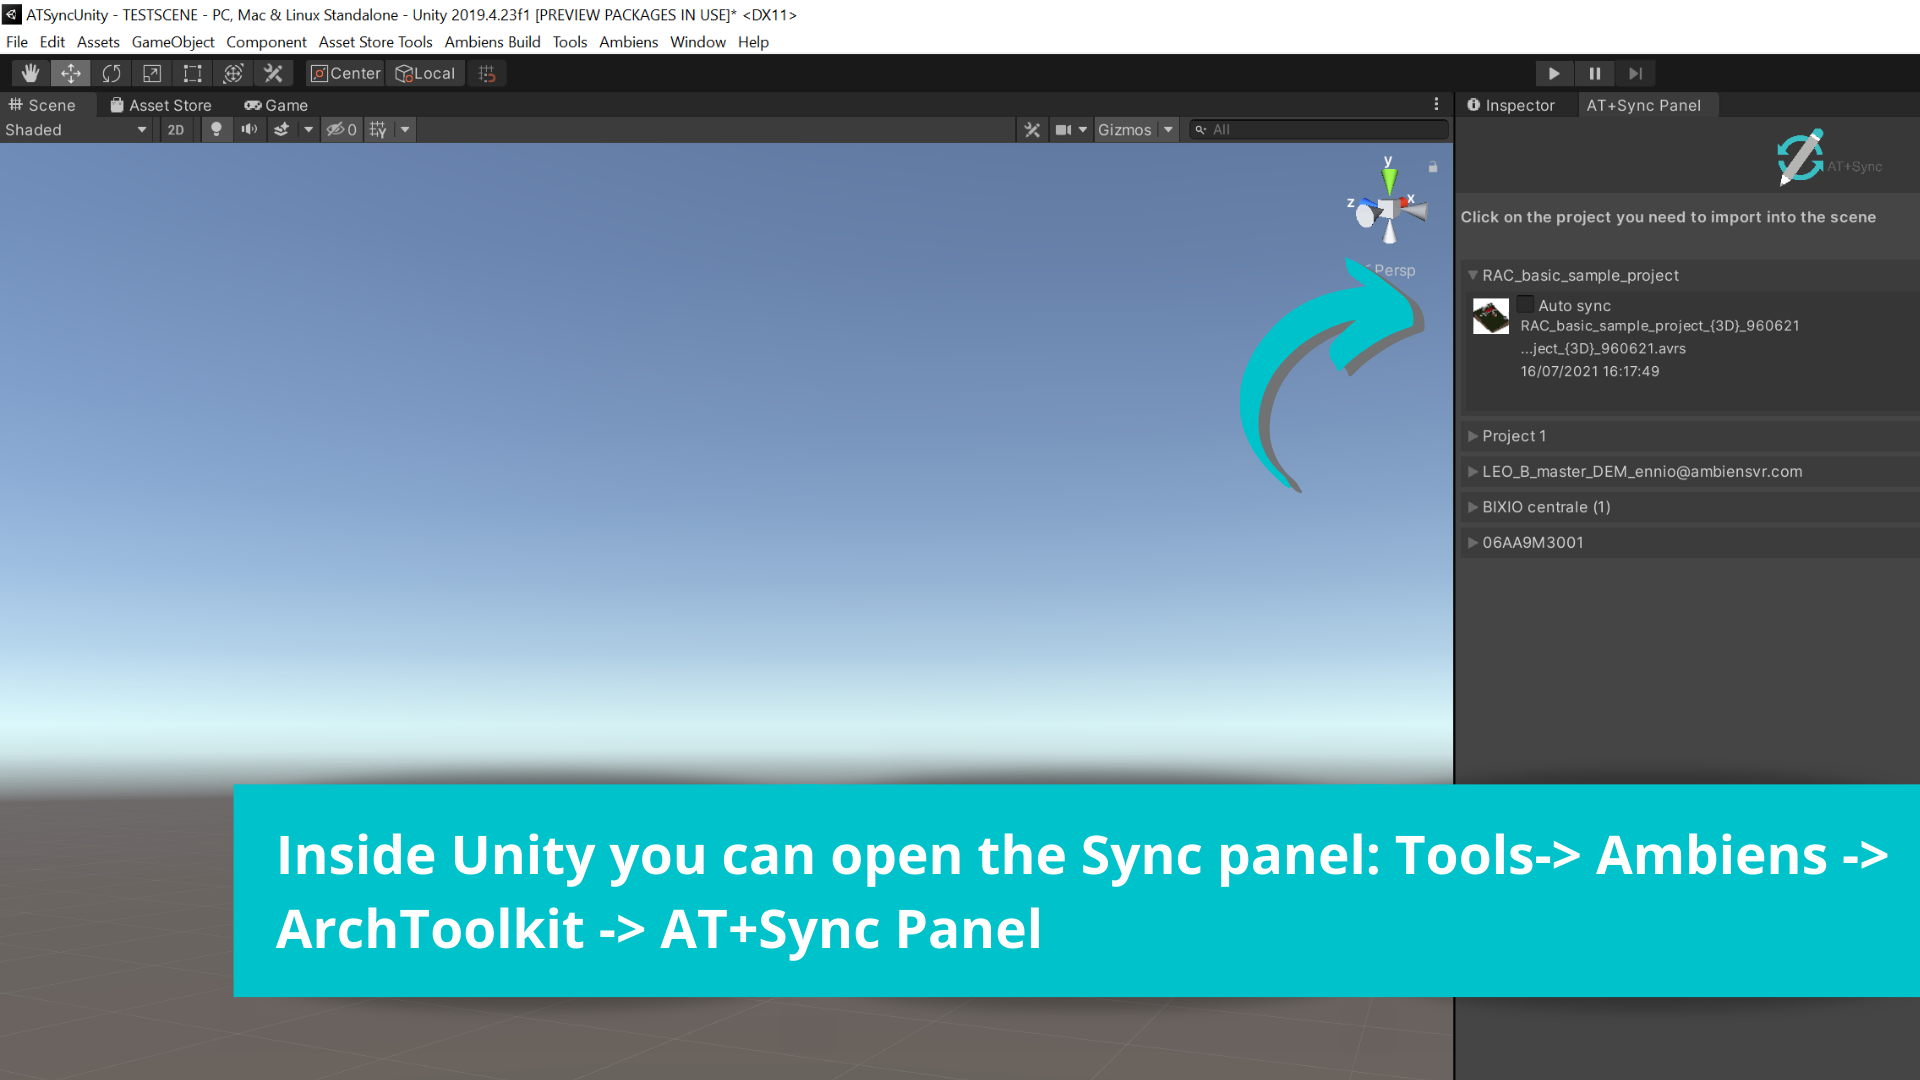
Task: Click the Pause button
Action: click(x=1594, y=73)
